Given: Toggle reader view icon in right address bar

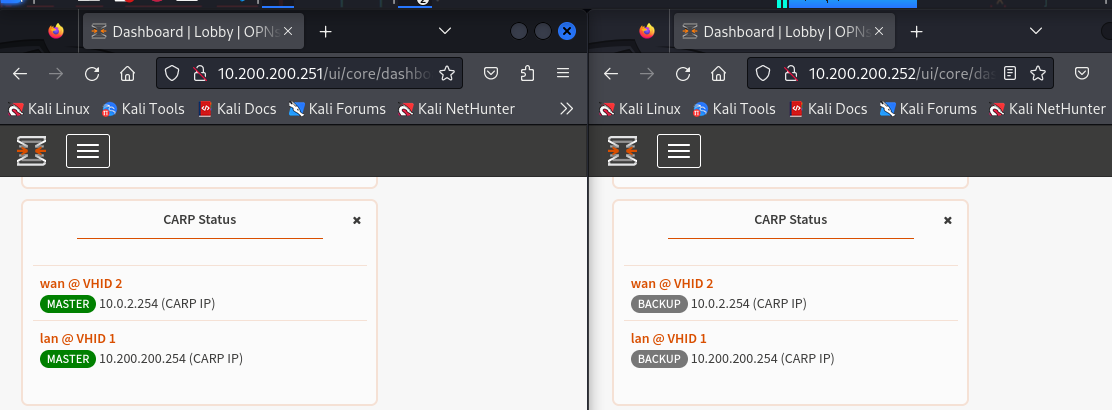Looking at the screenshot, I should coord(1011,73).
